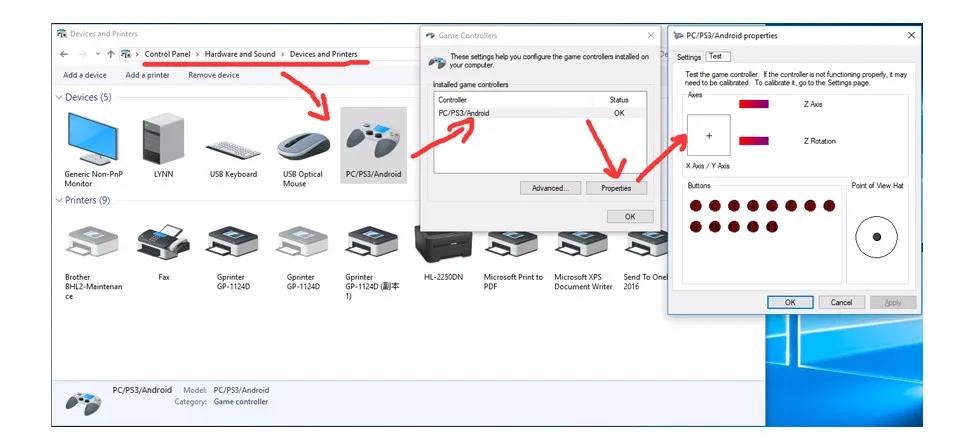Click the Forward arrow in Devices and Printers
This screenshot has height=444, width=960.
(x=83, y=54)
